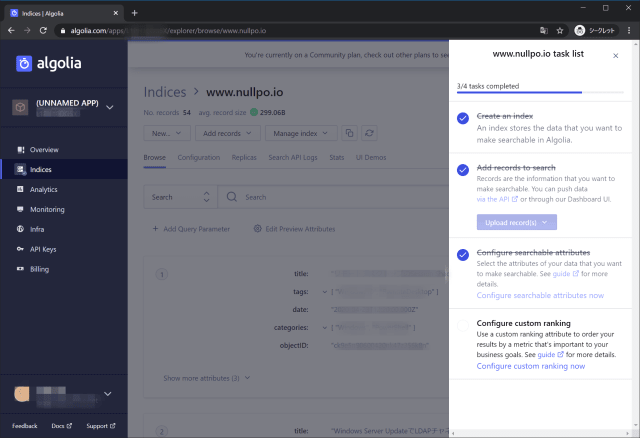Viewport: 640px width, 438px height.
Task: Open Analytics from the sidebar
Action: tap(43, 189)
